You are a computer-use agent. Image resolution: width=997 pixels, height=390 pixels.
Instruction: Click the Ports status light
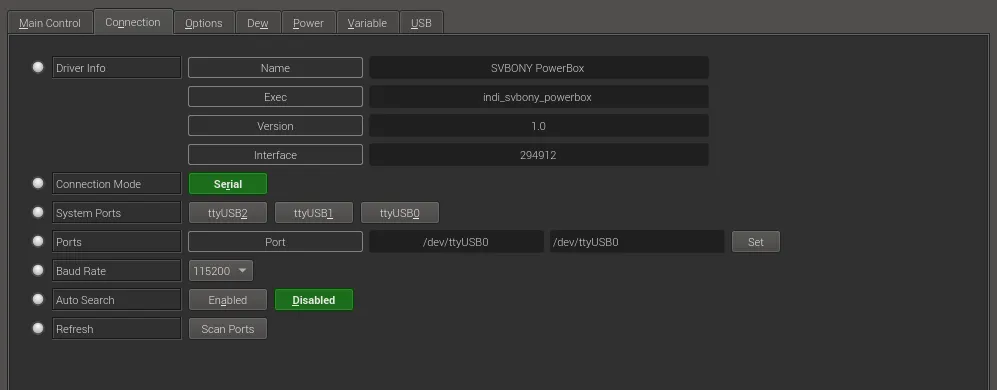[38, 241]
